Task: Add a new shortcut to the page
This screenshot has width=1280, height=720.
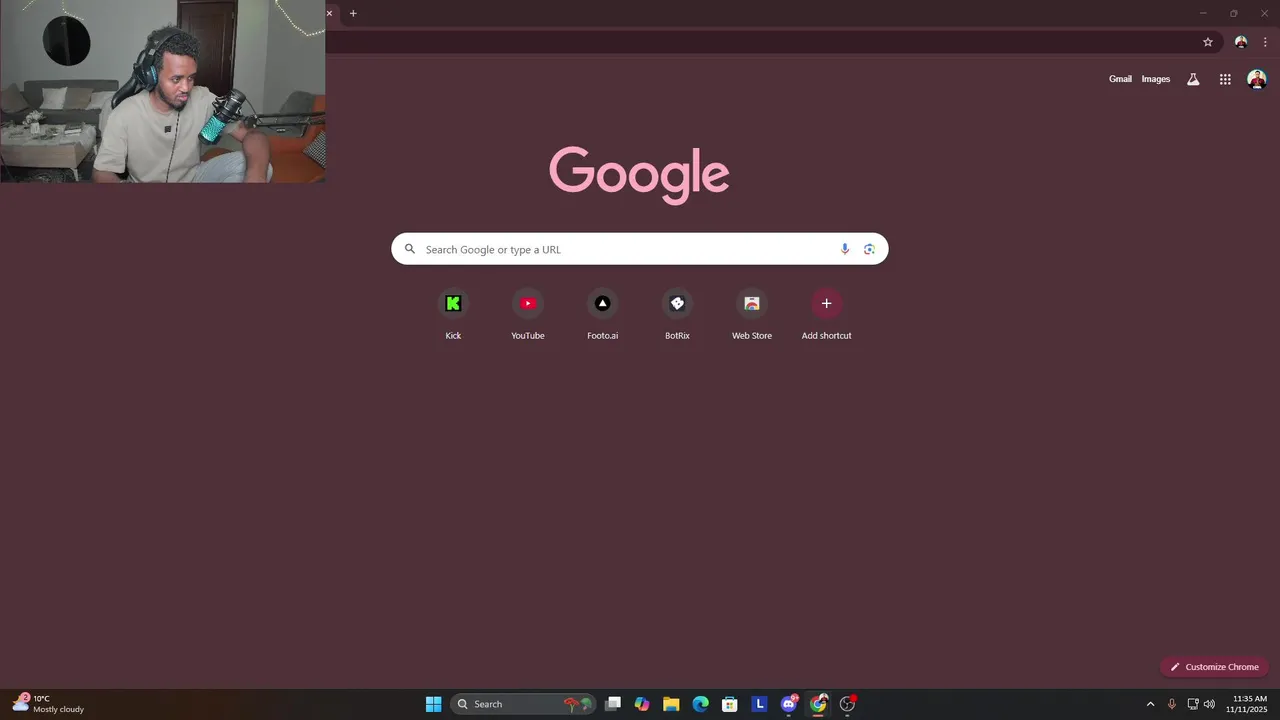Action: [x=826, y=315]
